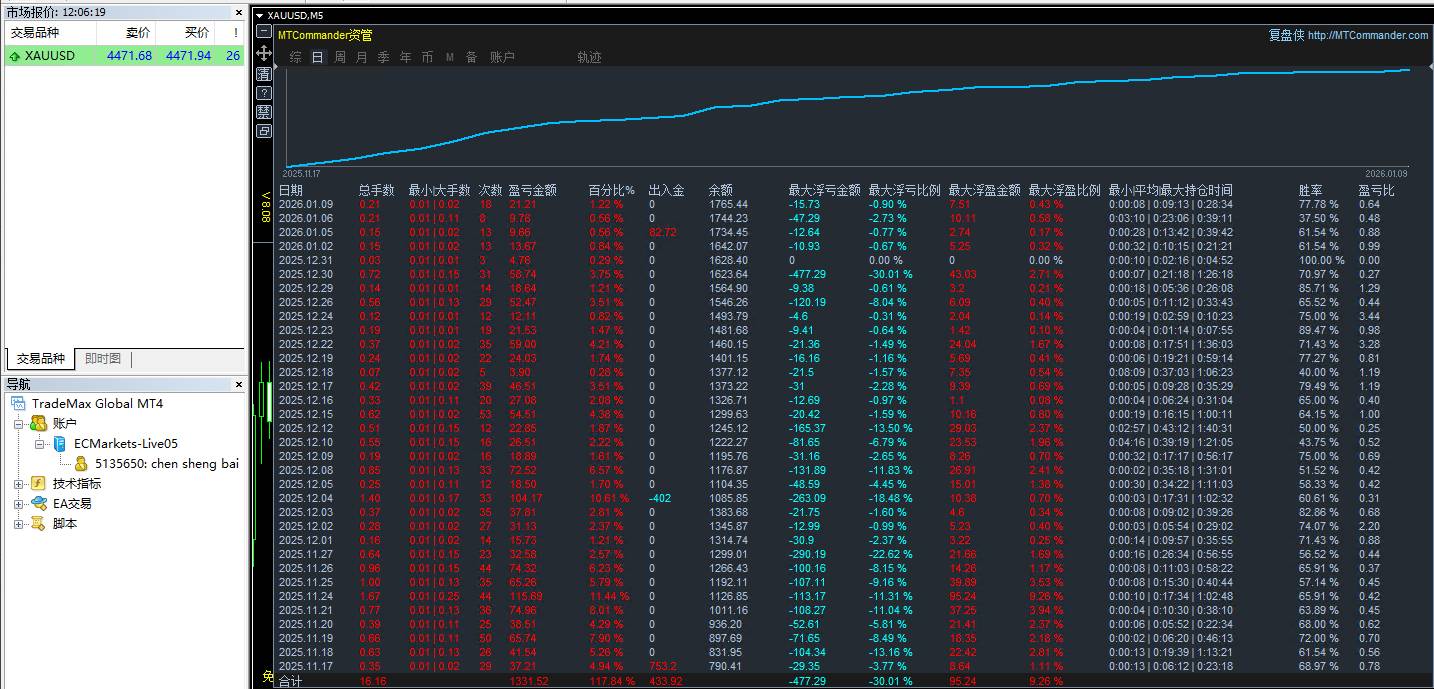Screen dimensions: 1434x689
Task: Click the overlapping windows restore icon
Action: click(264, 131)
